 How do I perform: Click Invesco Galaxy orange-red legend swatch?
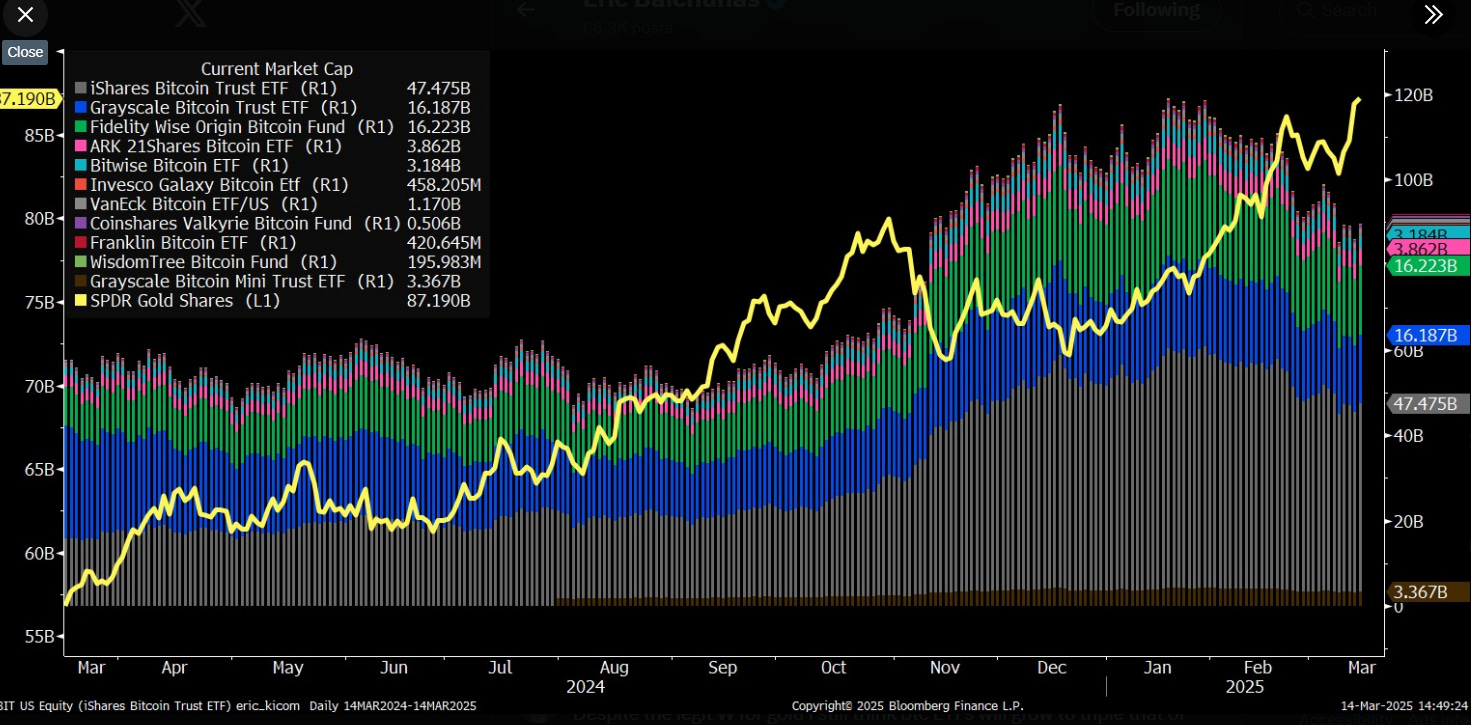(x=80, y=185)
